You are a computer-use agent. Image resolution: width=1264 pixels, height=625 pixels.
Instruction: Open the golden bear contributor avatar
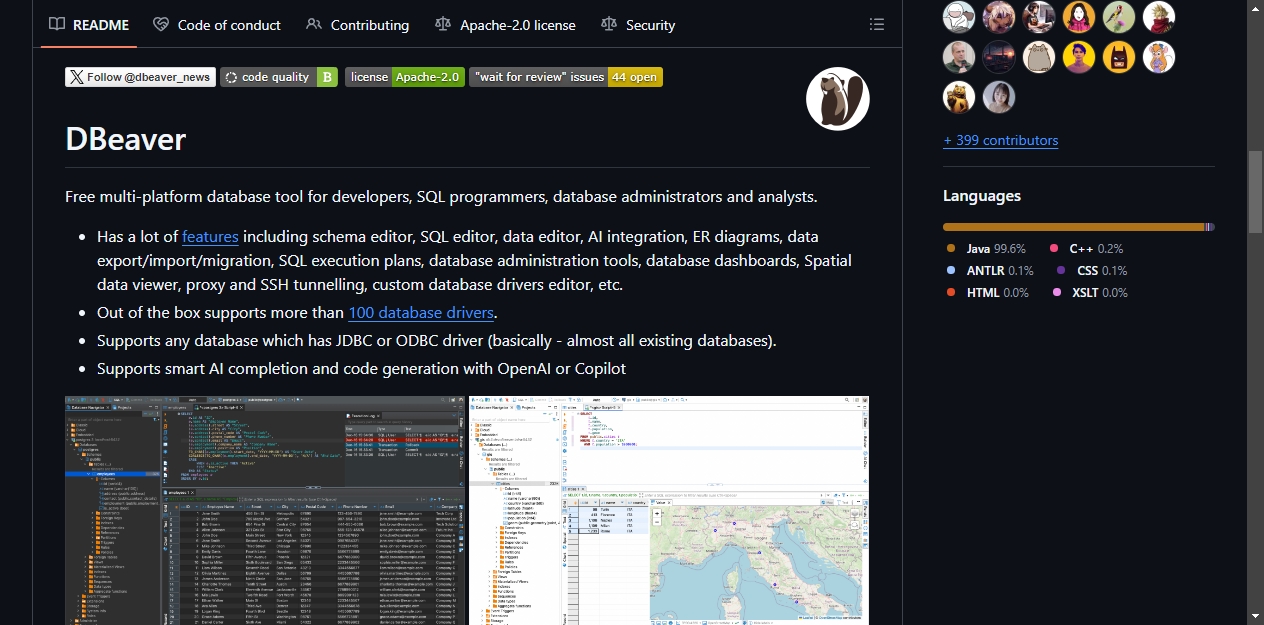coord(959,97)
